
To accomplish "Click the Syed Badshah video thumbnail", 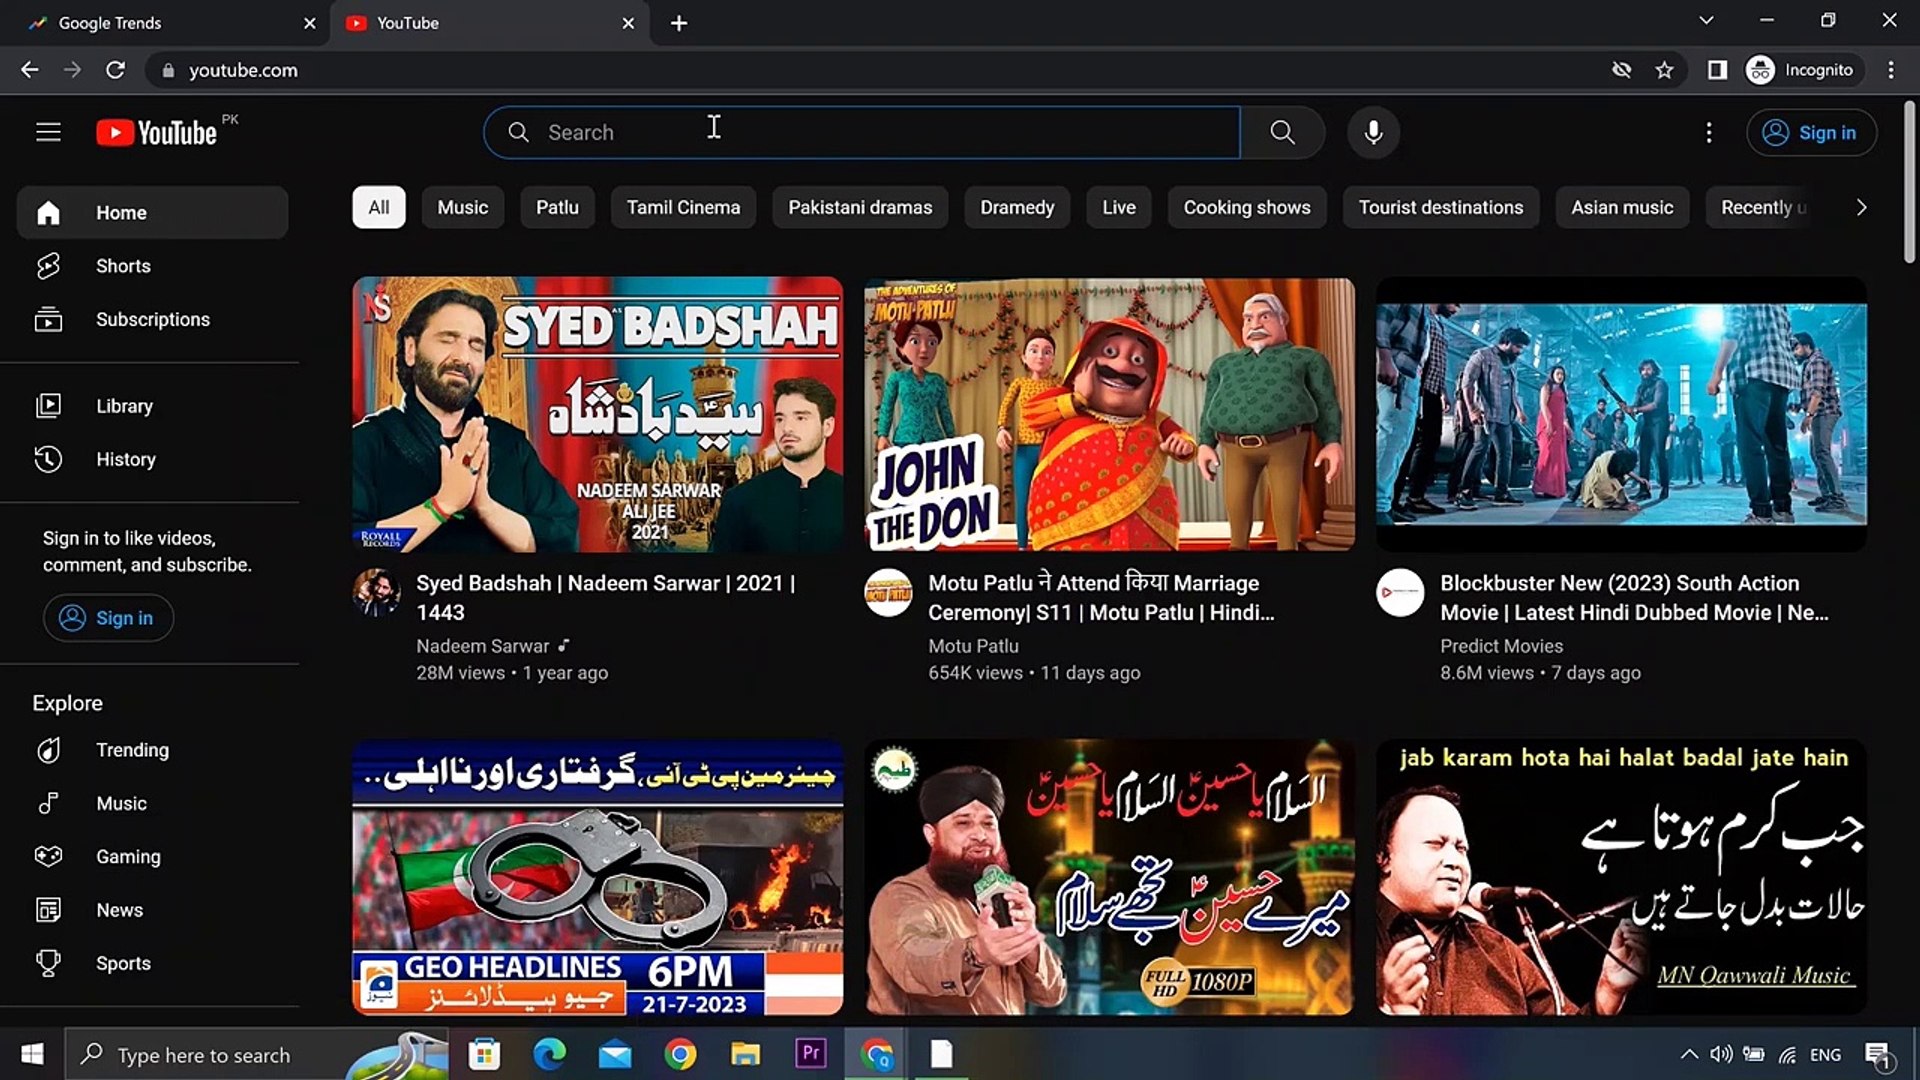I will pyautogui.click(x=597, y=414).
